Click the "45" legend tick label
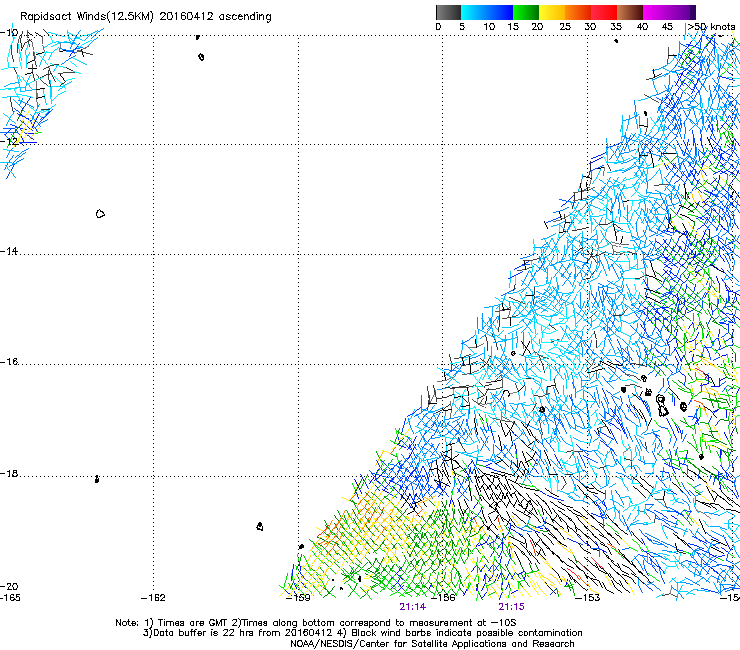Viewport: 740px width, 650px height. (x=667, y=27)
